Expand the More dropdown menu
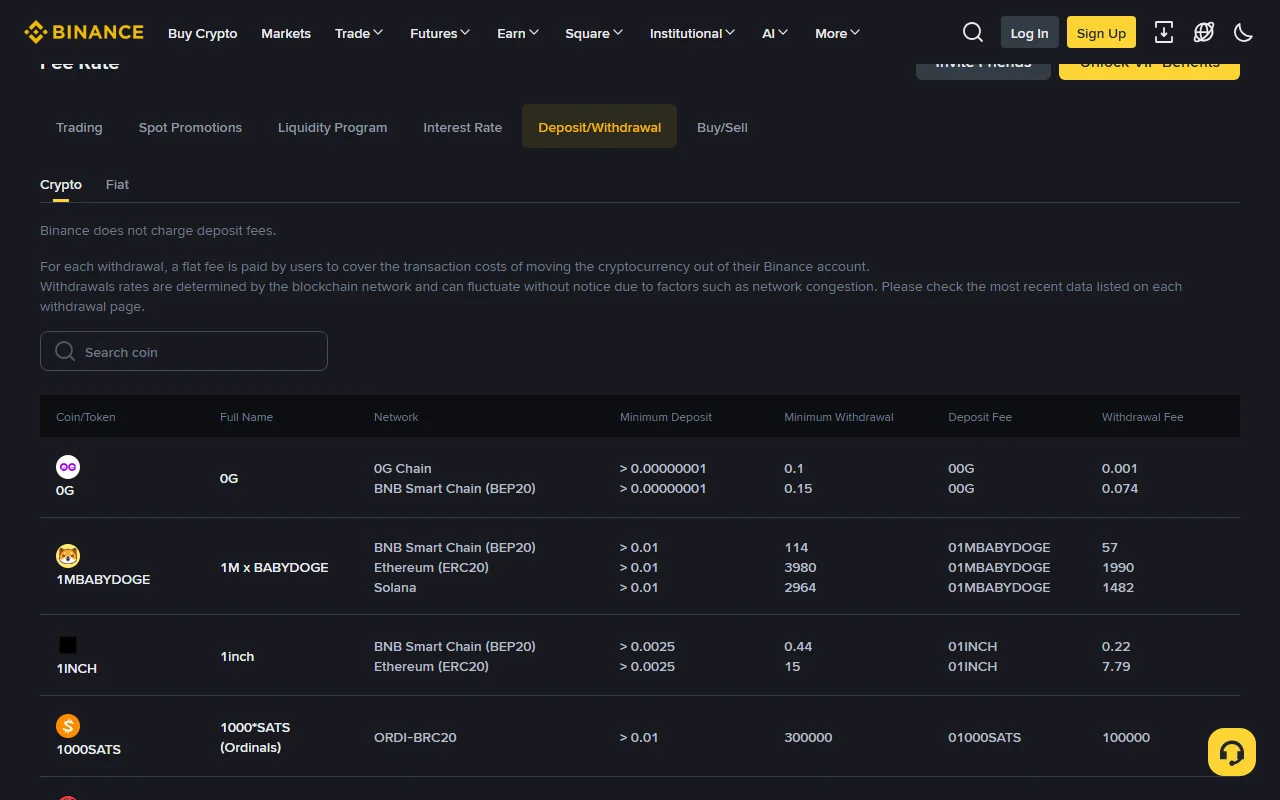Viewport: 1280px width, 800px height. pyautogui.click(x=838, y=33)
